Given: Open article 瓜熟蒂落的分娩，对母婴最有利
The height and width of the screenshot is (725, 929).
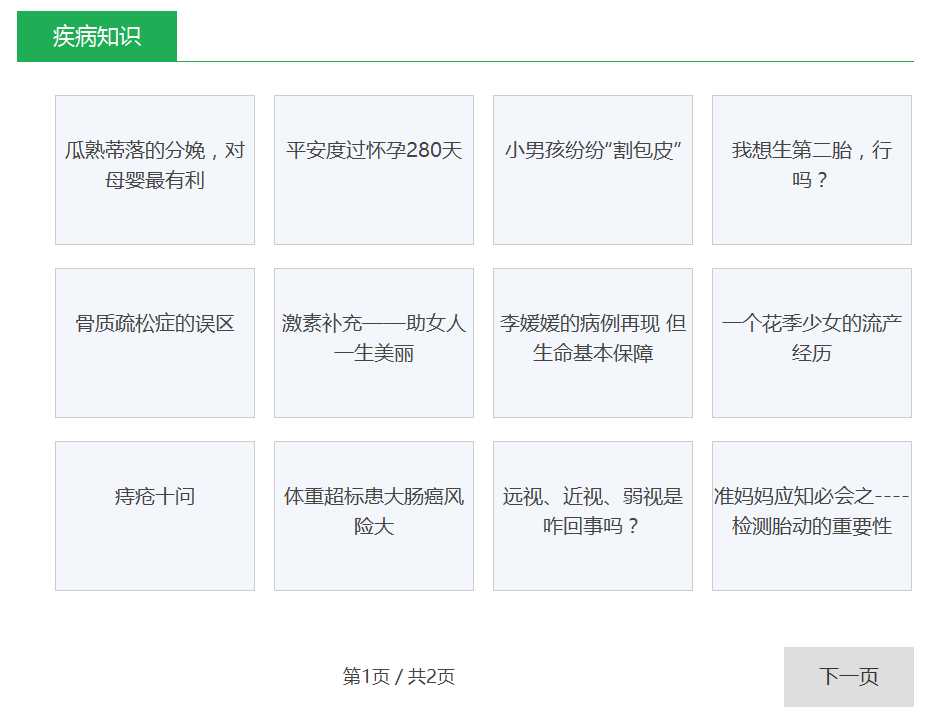Looking at the screenshot, I should 155,169.
